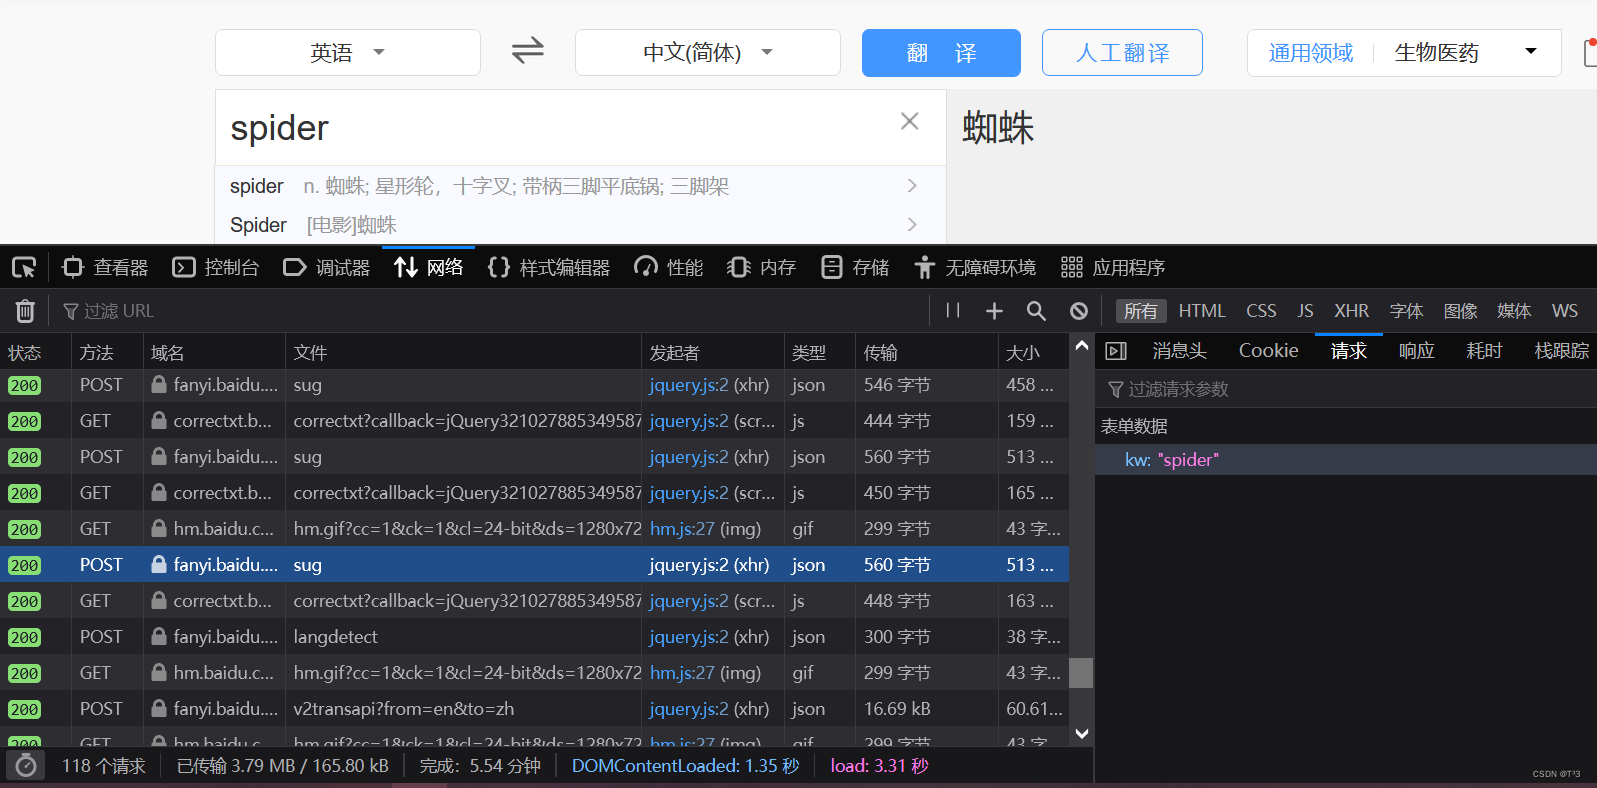Screen dimensions: 1597x788
Task: Select the 通用领域 domain
Action: (1310, 53)
